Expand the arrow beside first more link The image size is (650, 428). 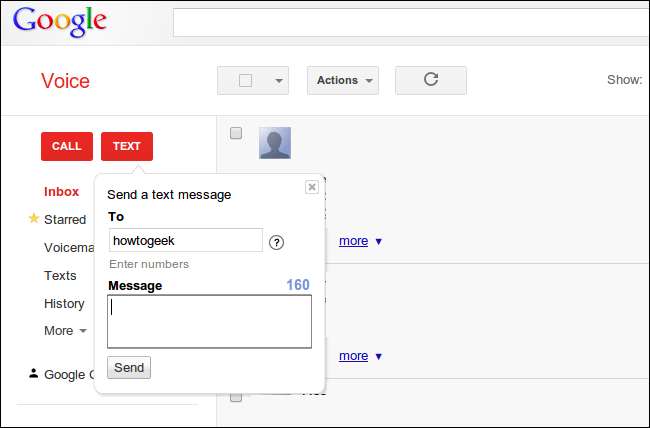(x=378, y=241)
